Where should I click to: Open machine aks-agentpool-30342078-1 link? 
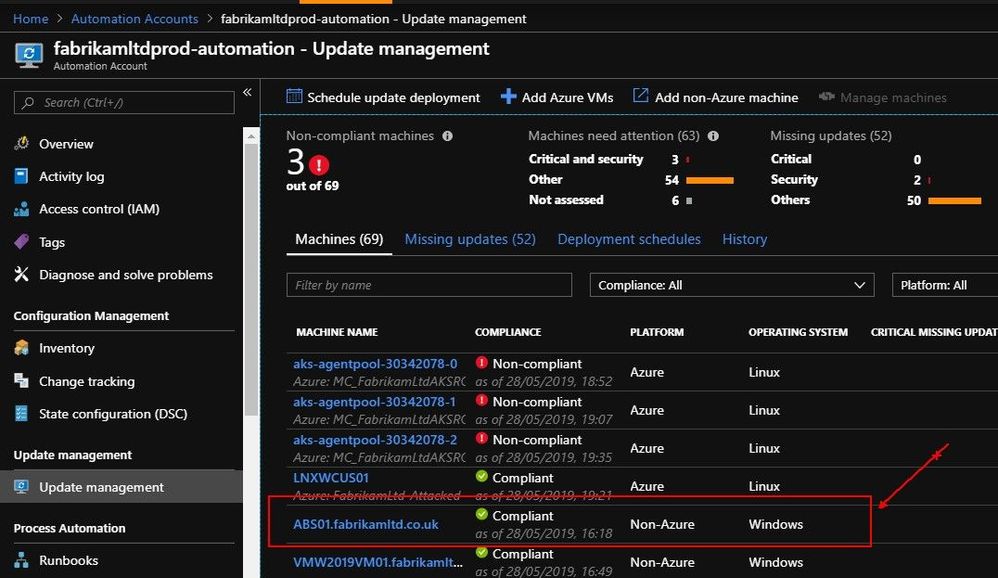tap(374, 402)
